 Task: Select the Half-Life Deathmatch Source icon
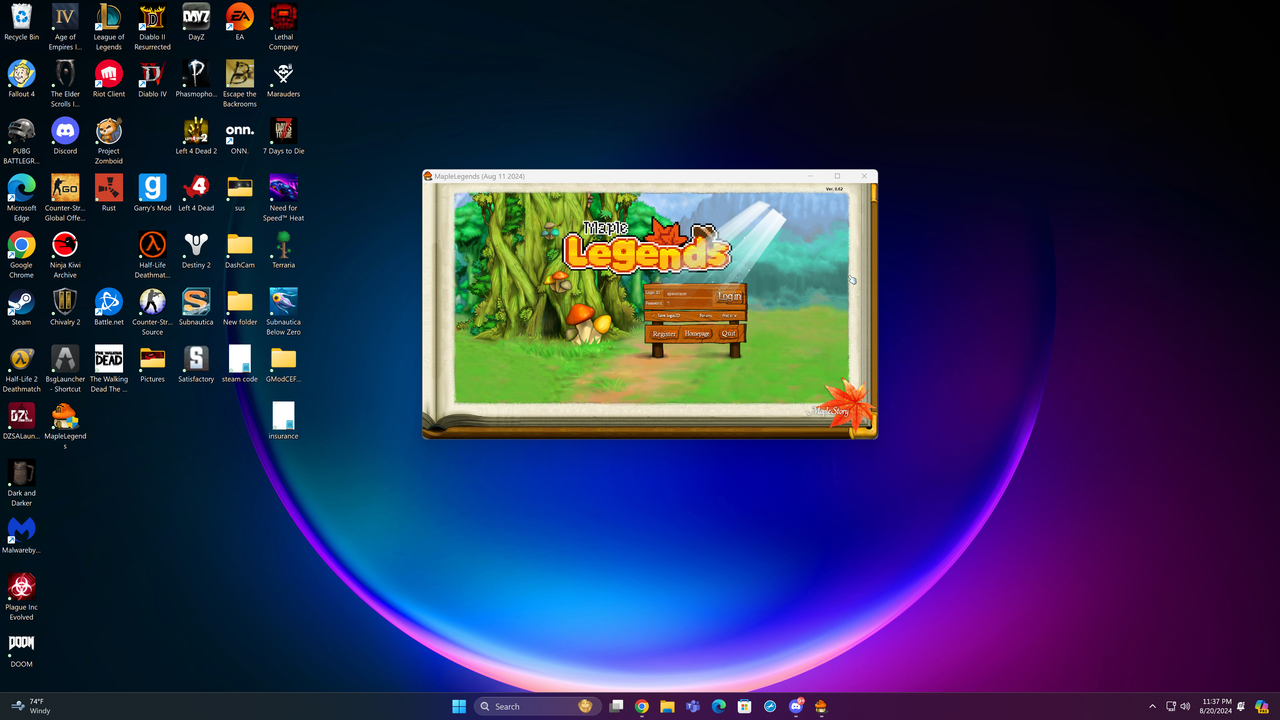(152, 255)
